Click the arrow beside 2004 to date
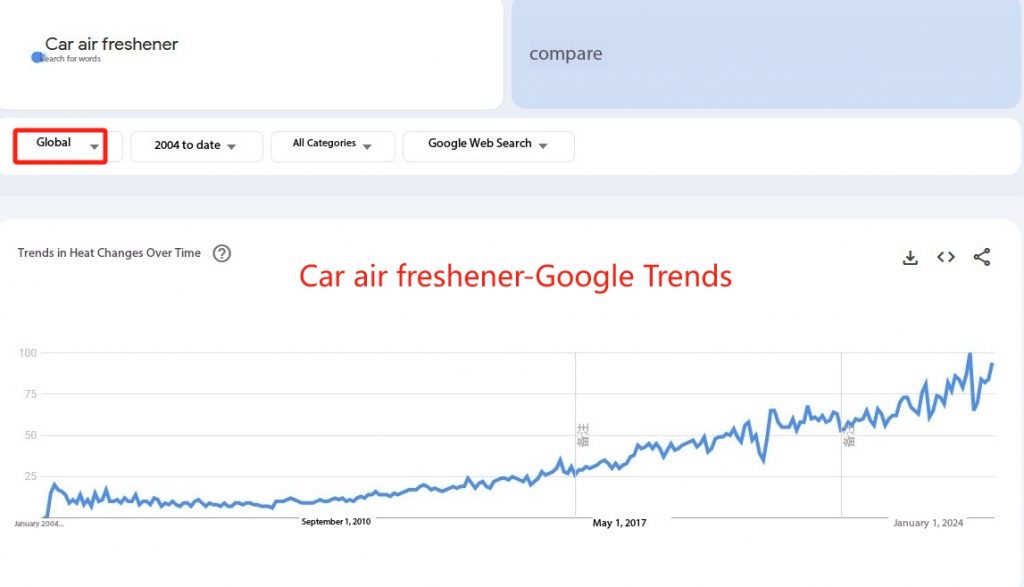 point(231,147)
